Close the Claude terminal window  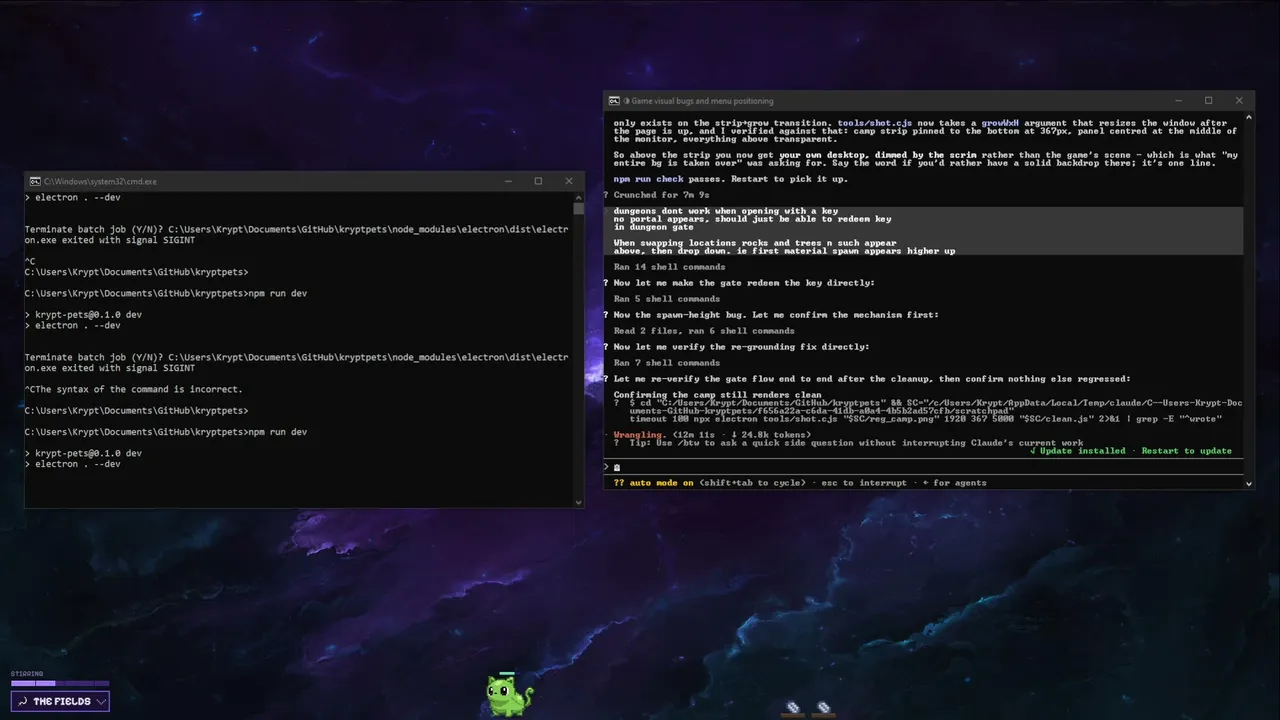[1239, 101]
